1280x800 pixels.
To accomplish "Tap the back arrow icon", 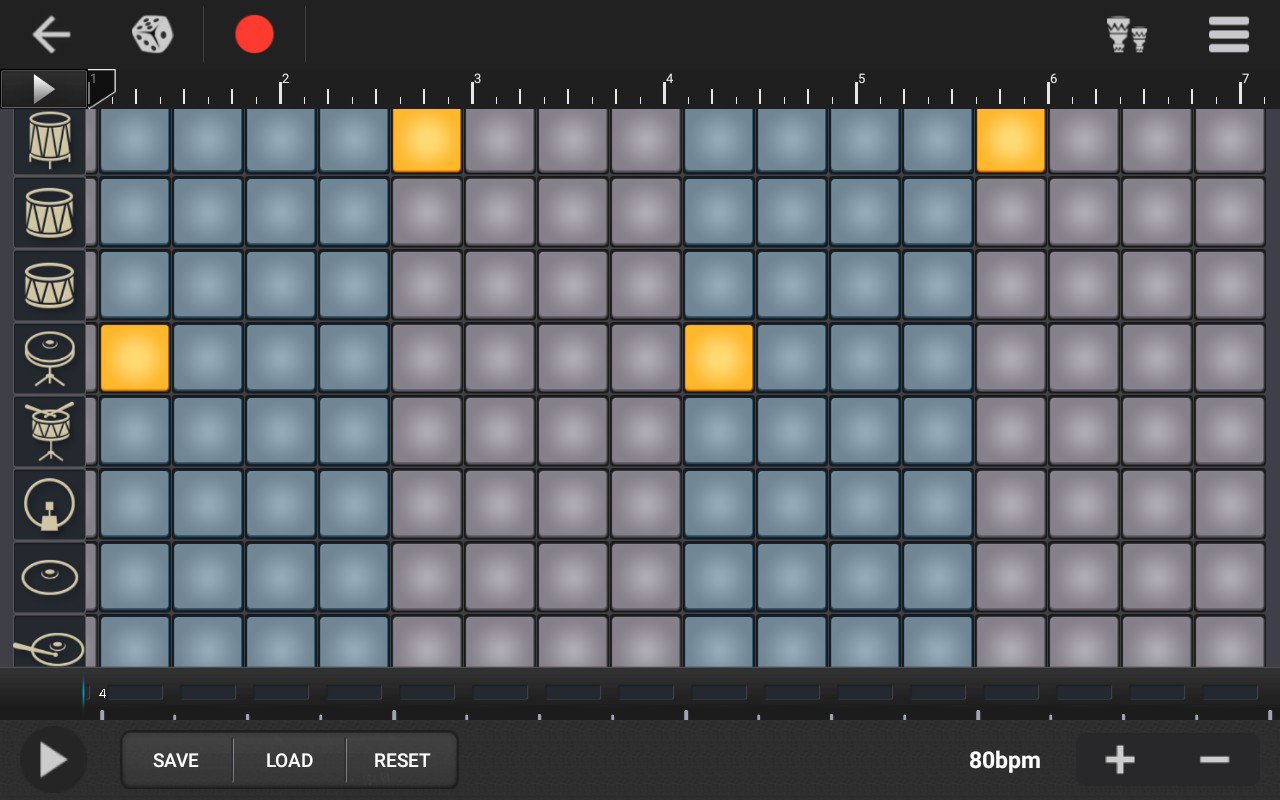I will coord(51,35).
